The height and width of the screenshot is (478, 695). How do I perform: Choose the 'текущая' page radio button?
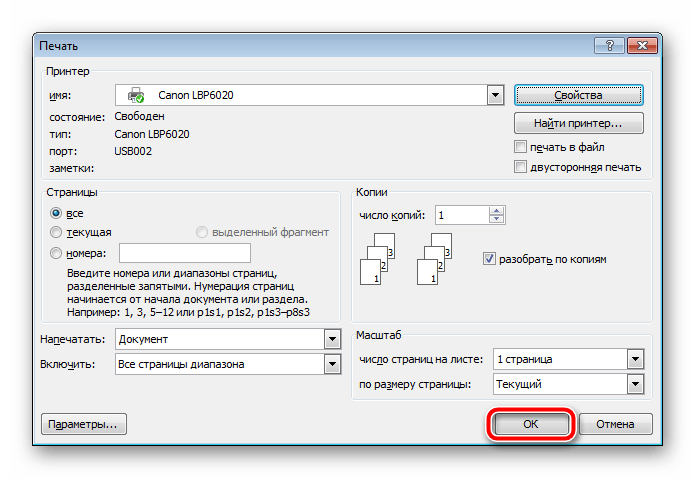pyautogui.click(x=56, y=232)
